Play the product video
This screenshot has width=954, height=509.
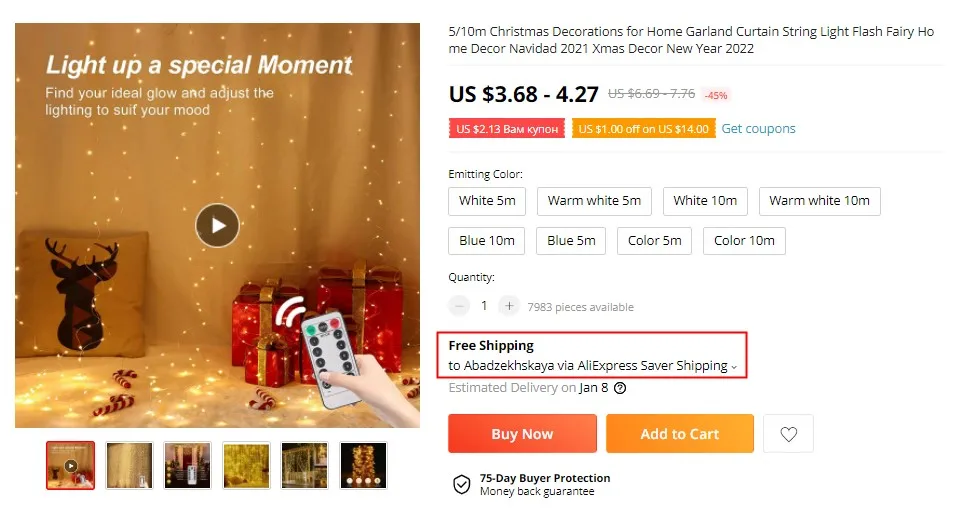217,225
